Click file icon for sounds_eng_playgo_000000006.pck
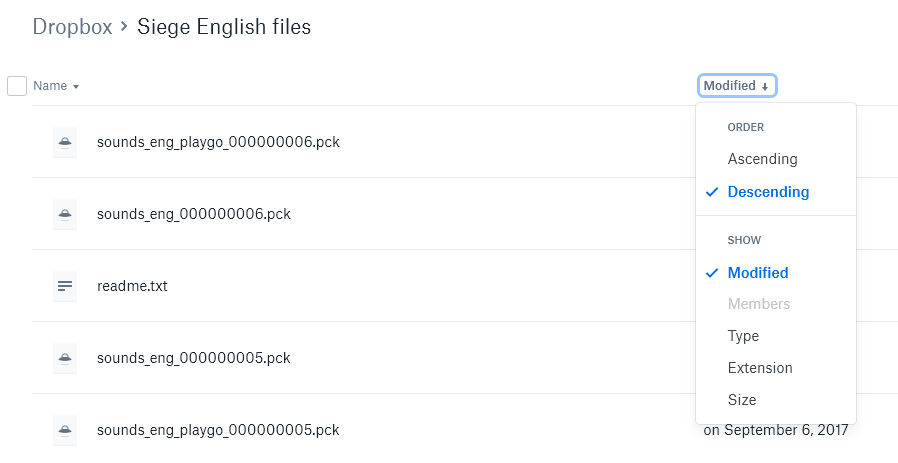The width and height of the screenshot is (898, 463). 65,142
